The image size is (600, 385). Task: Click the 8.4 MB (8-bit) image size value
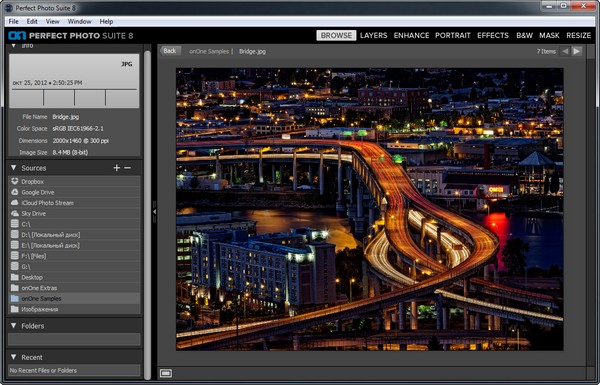click(70, 152)
